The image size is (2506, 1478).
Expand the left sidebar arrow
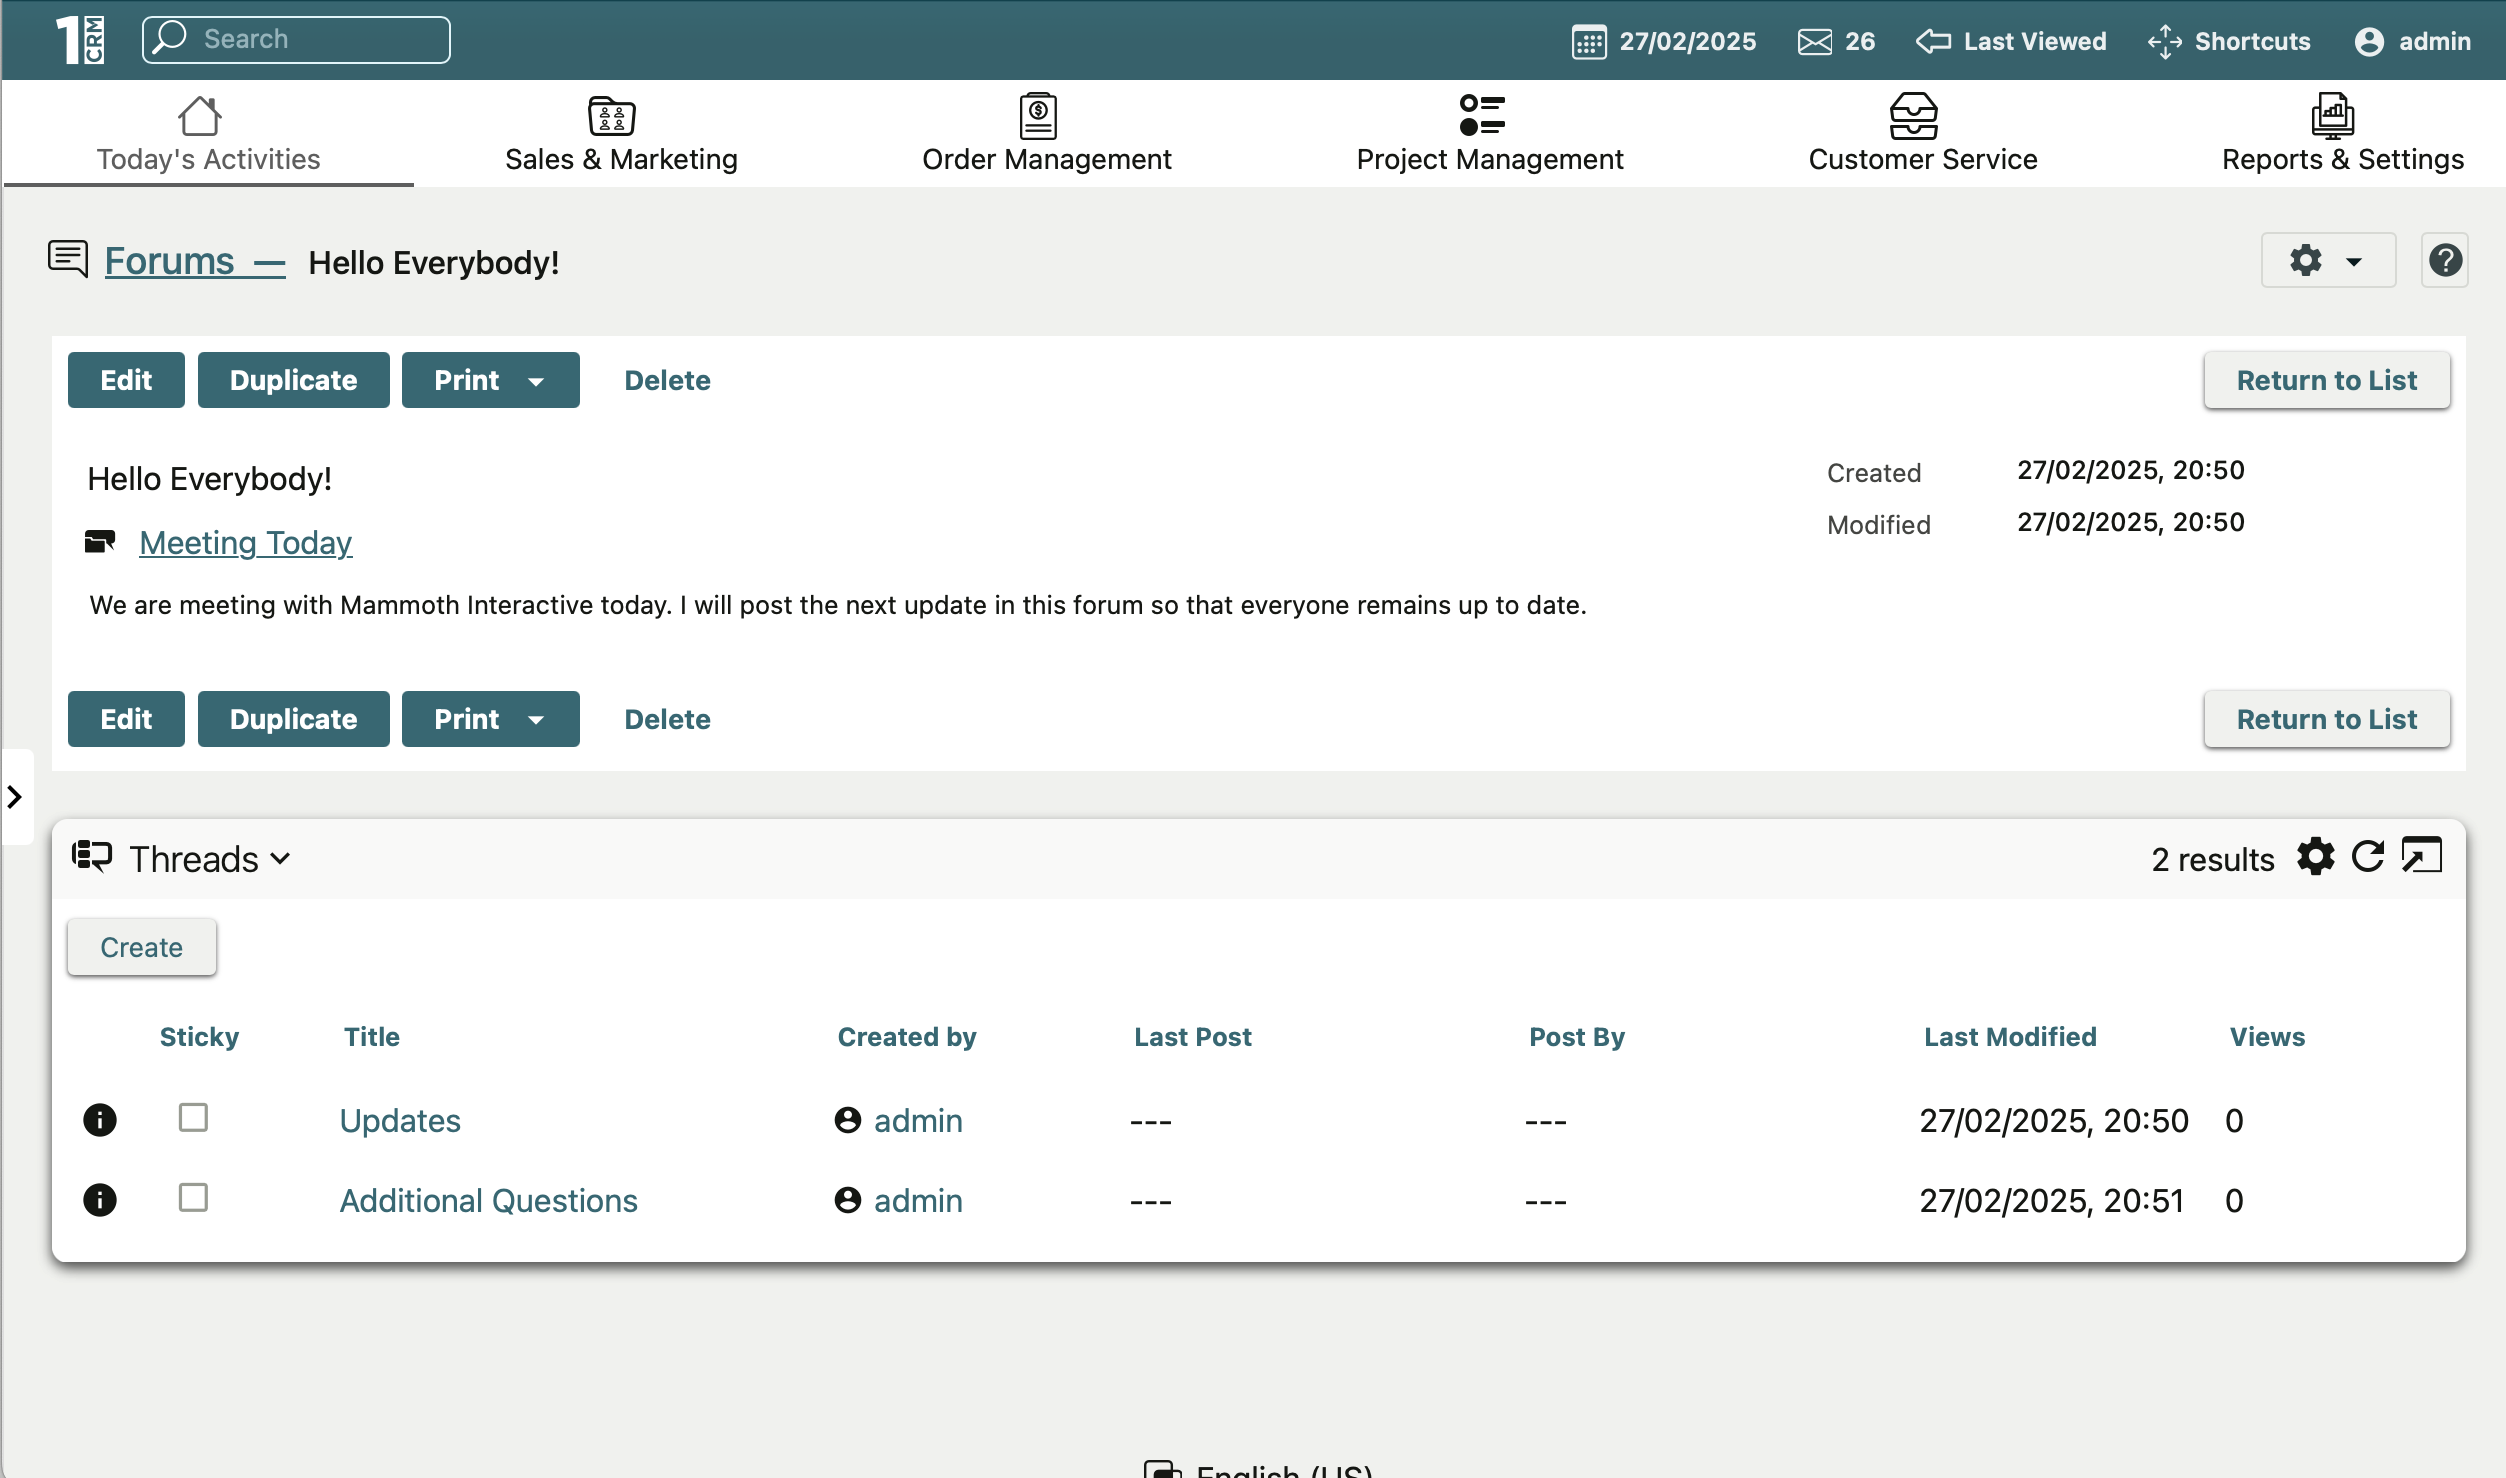pos(15,797)
